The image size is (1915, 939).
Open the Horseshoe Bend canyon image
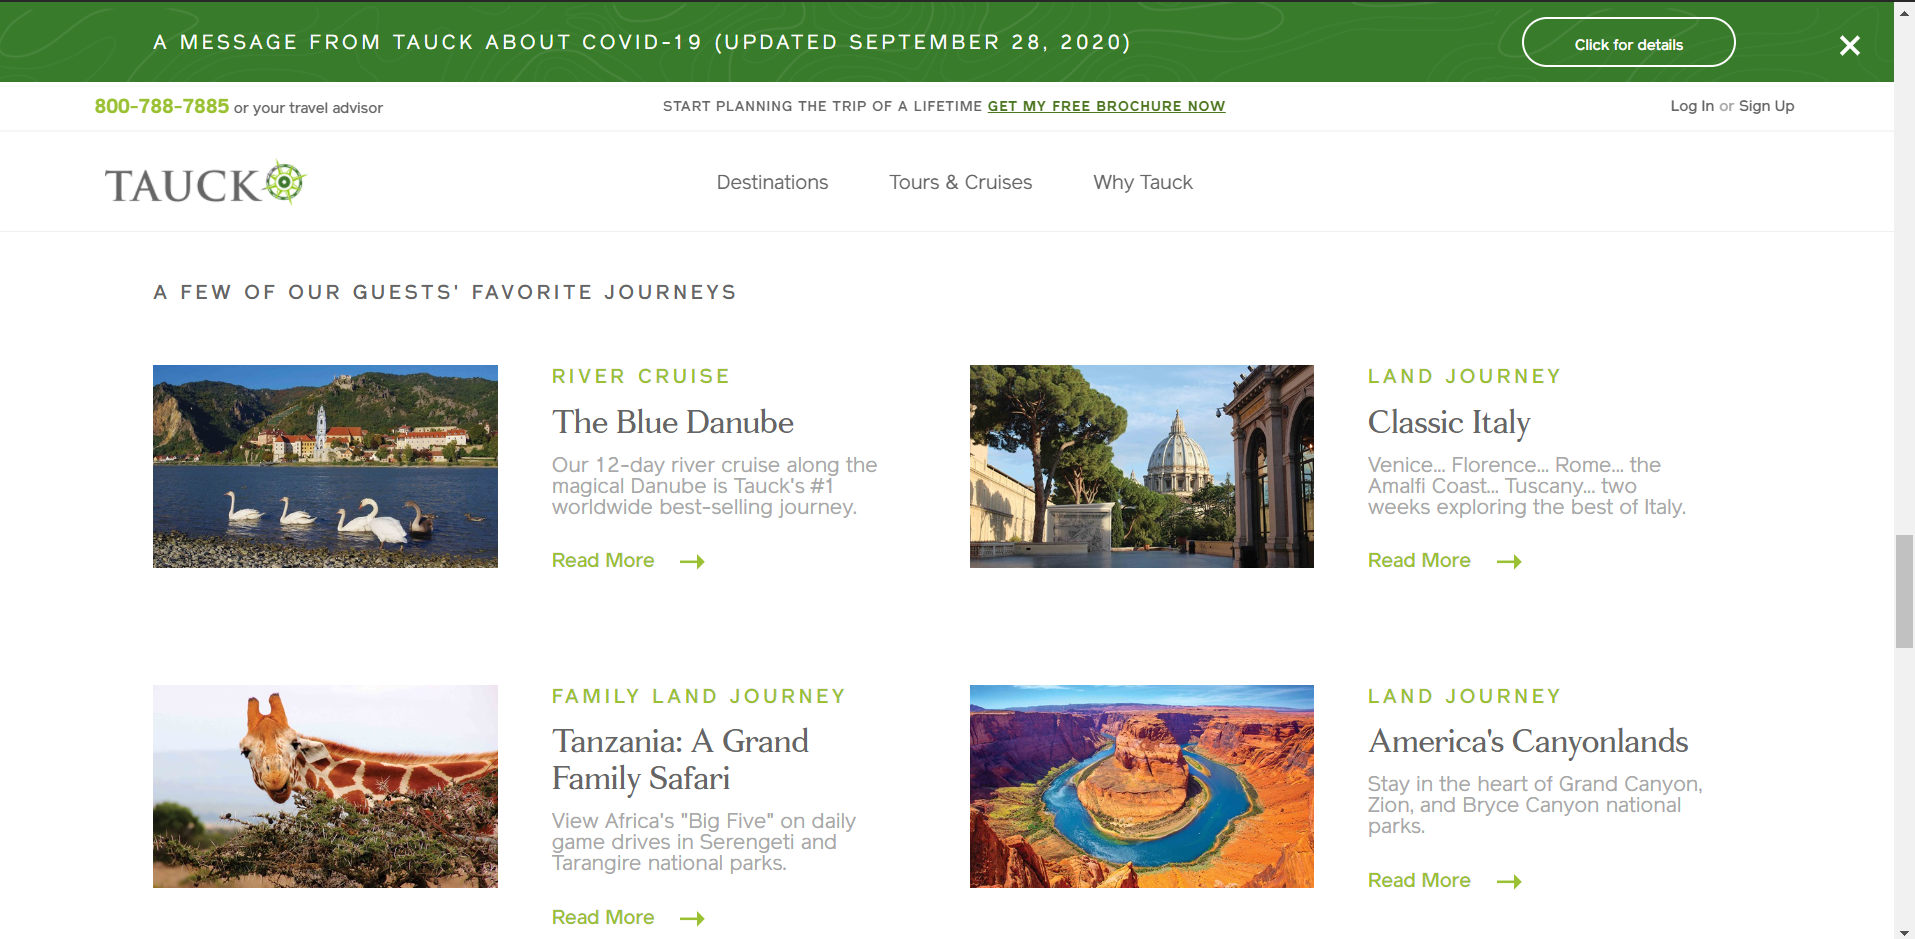click(1141, 786)
